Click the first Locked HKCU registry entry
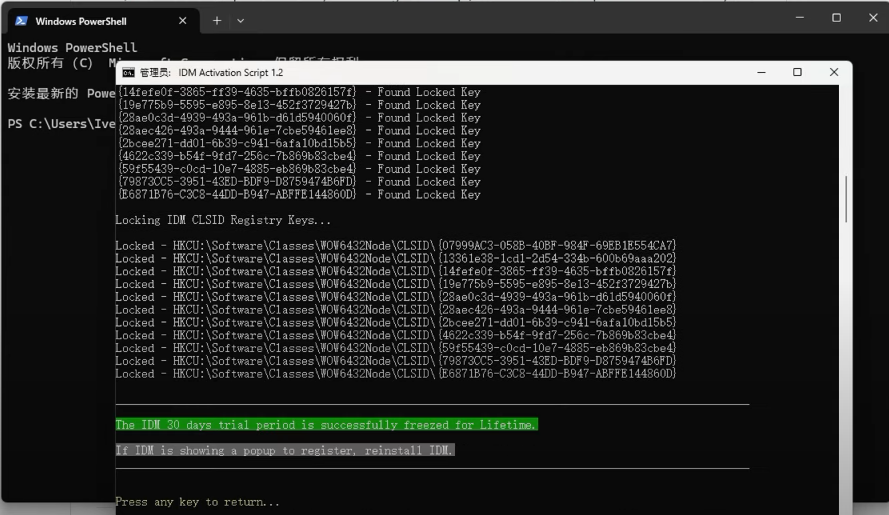Viewport: 889px width, 515px height. click(395, 246)
